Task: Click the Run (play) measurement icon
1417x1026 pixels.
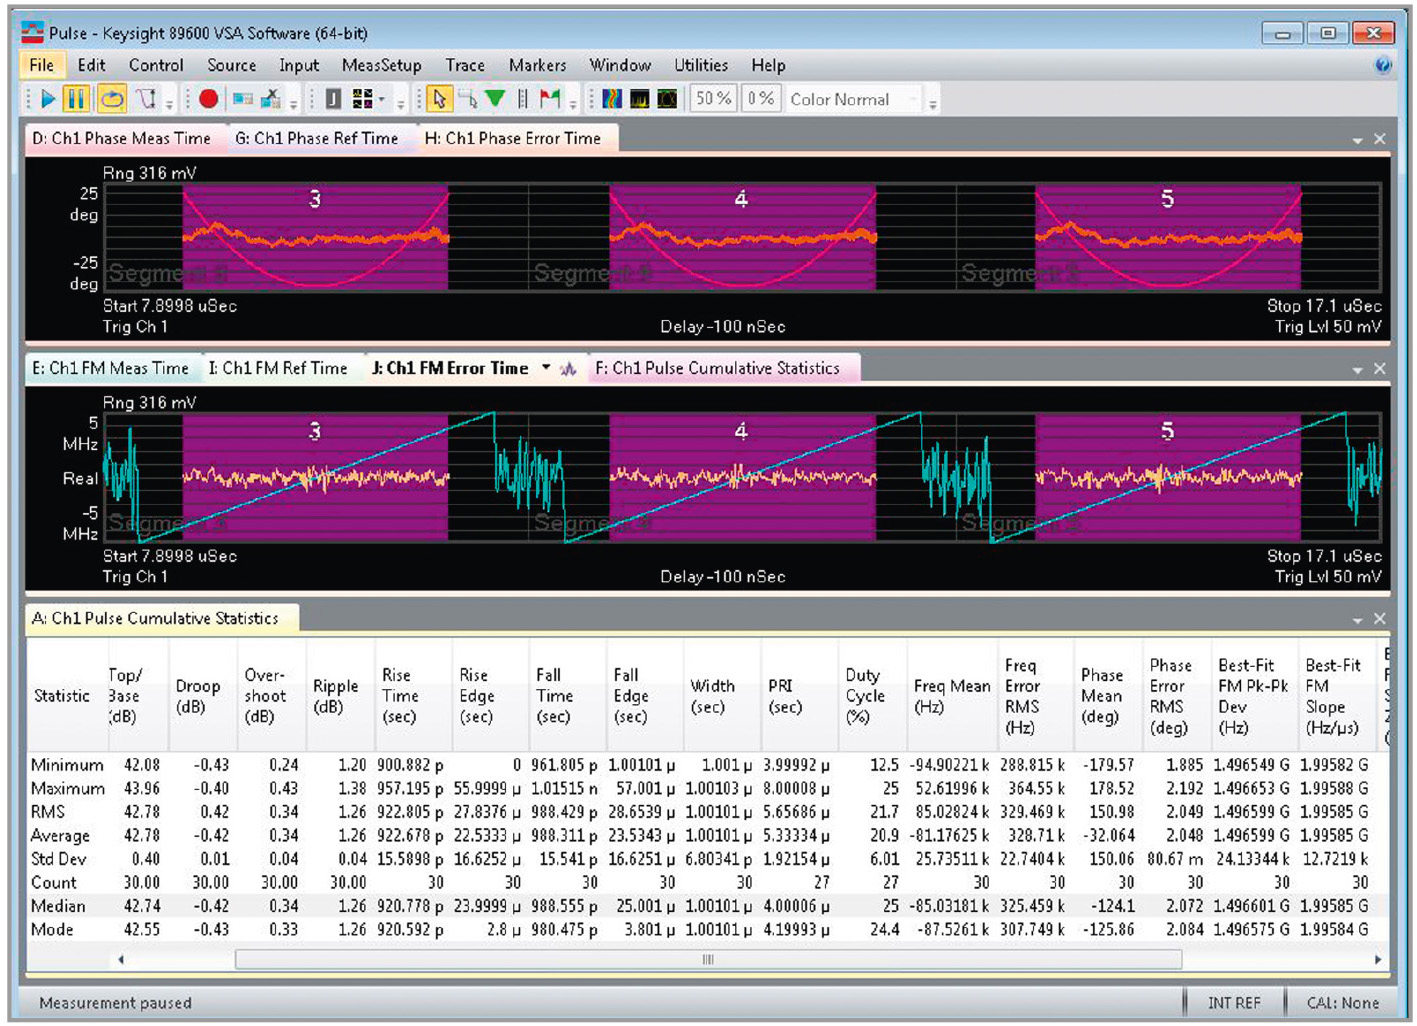Action: (47, 99)
